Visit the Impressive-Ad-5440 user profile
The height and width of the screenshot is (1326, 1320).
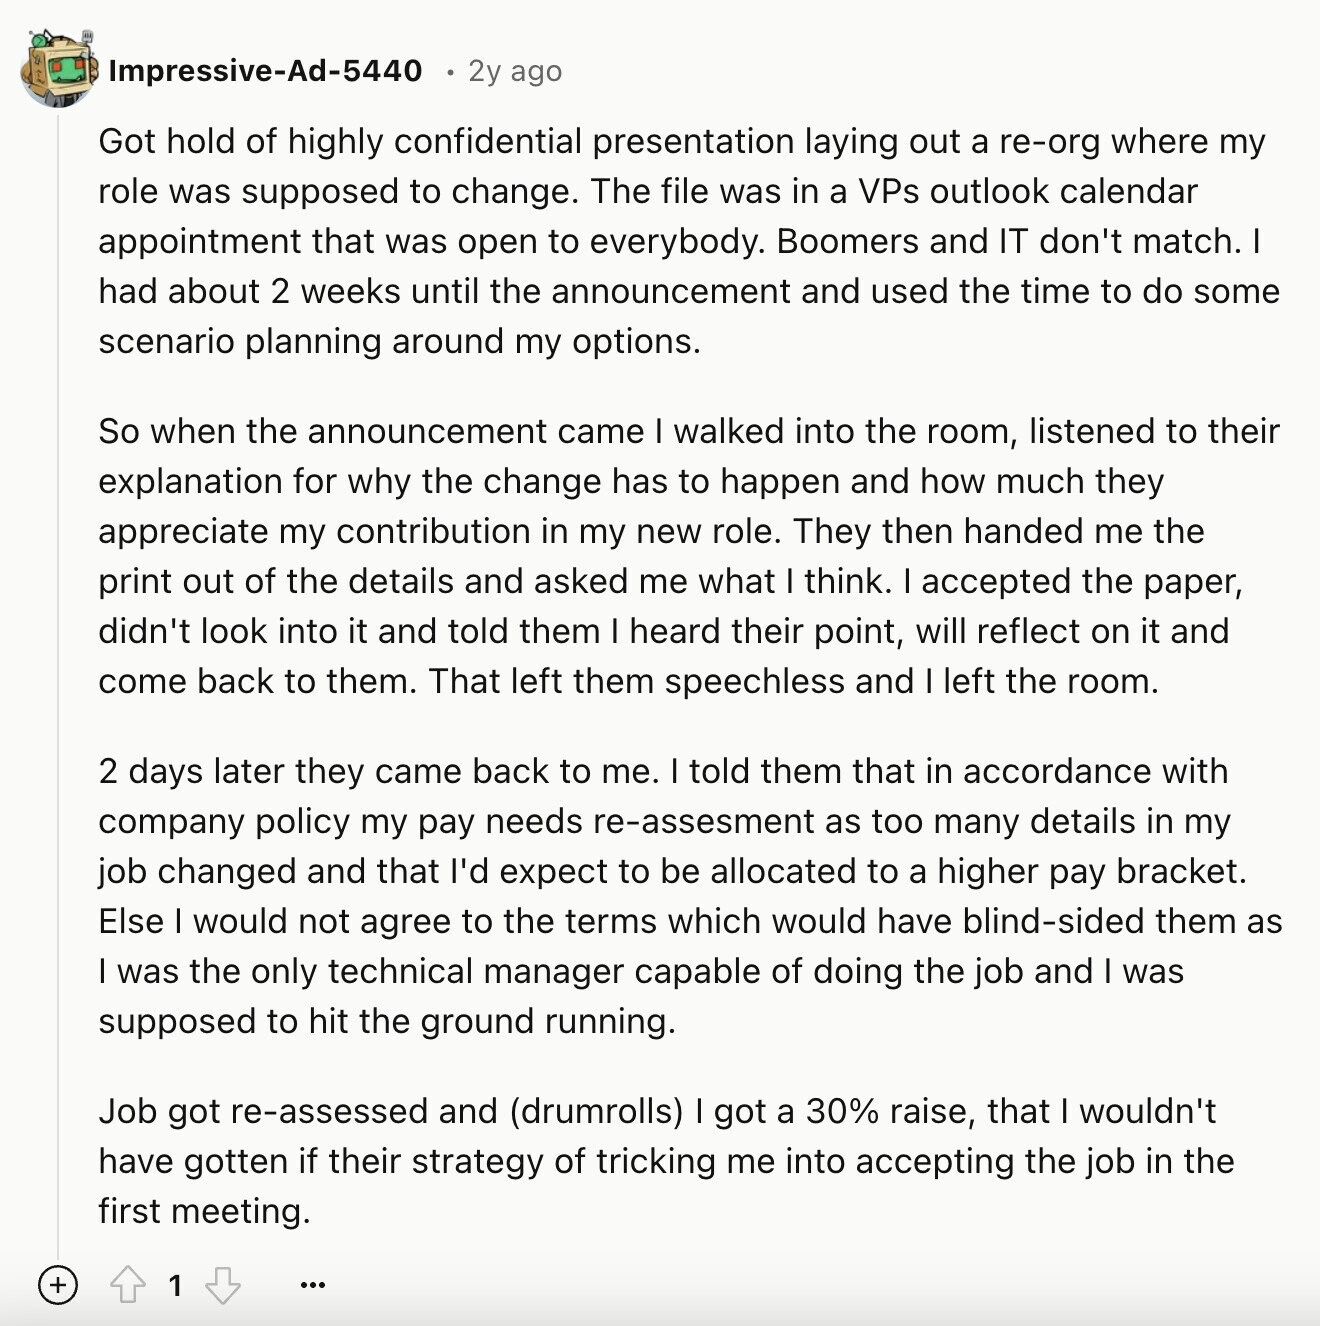pyautogui.click(x=265, y=71)
